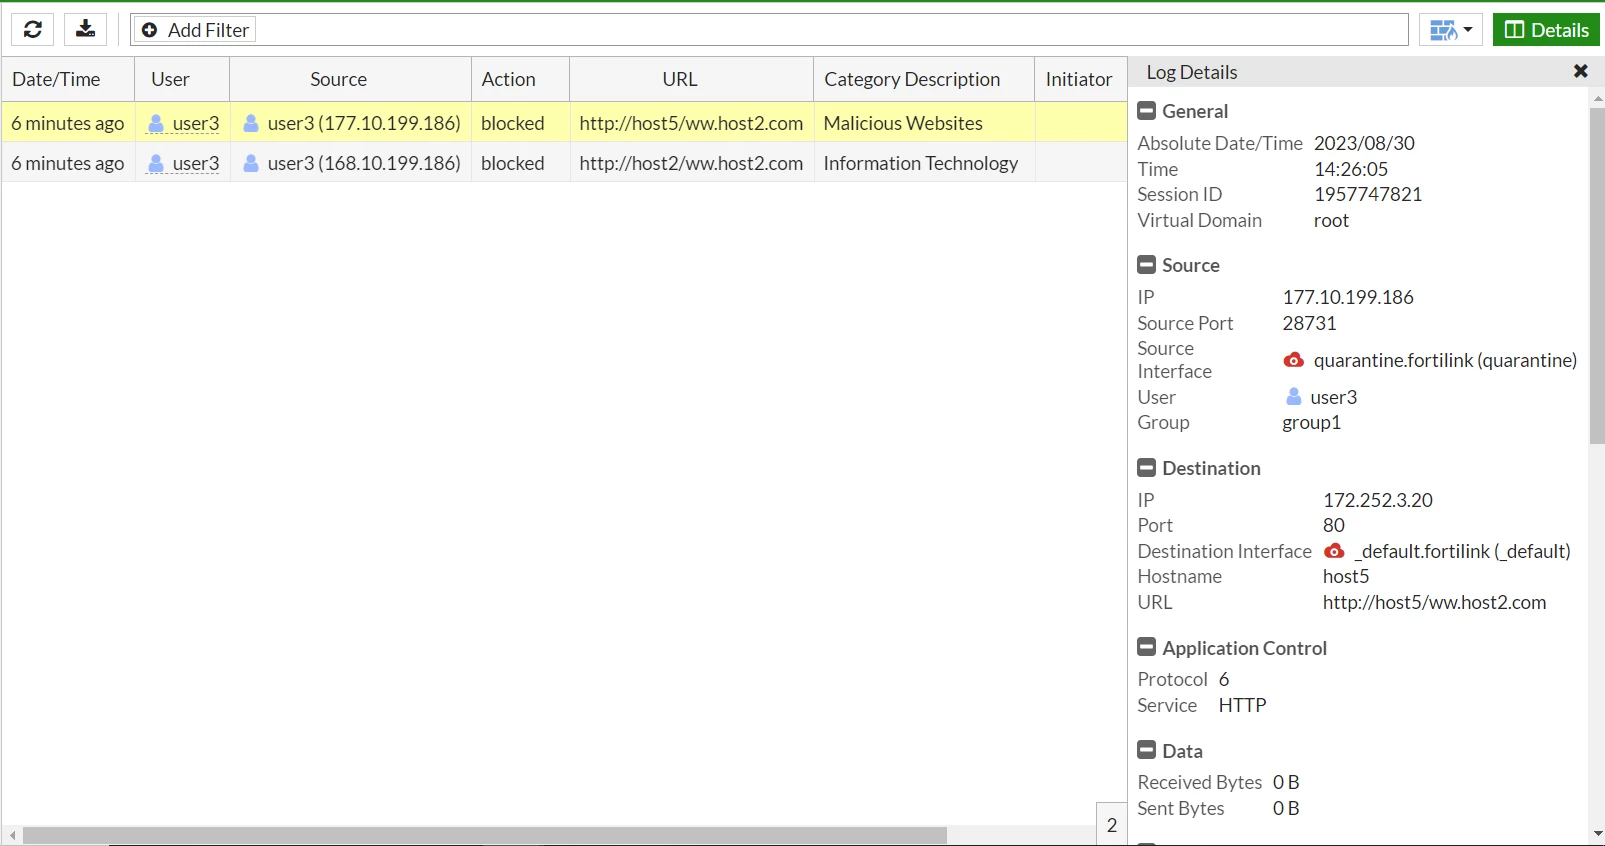This screenshot has width=1605, height=846.
Task: Click Service value HTTP
Action: pos(1242,705)
